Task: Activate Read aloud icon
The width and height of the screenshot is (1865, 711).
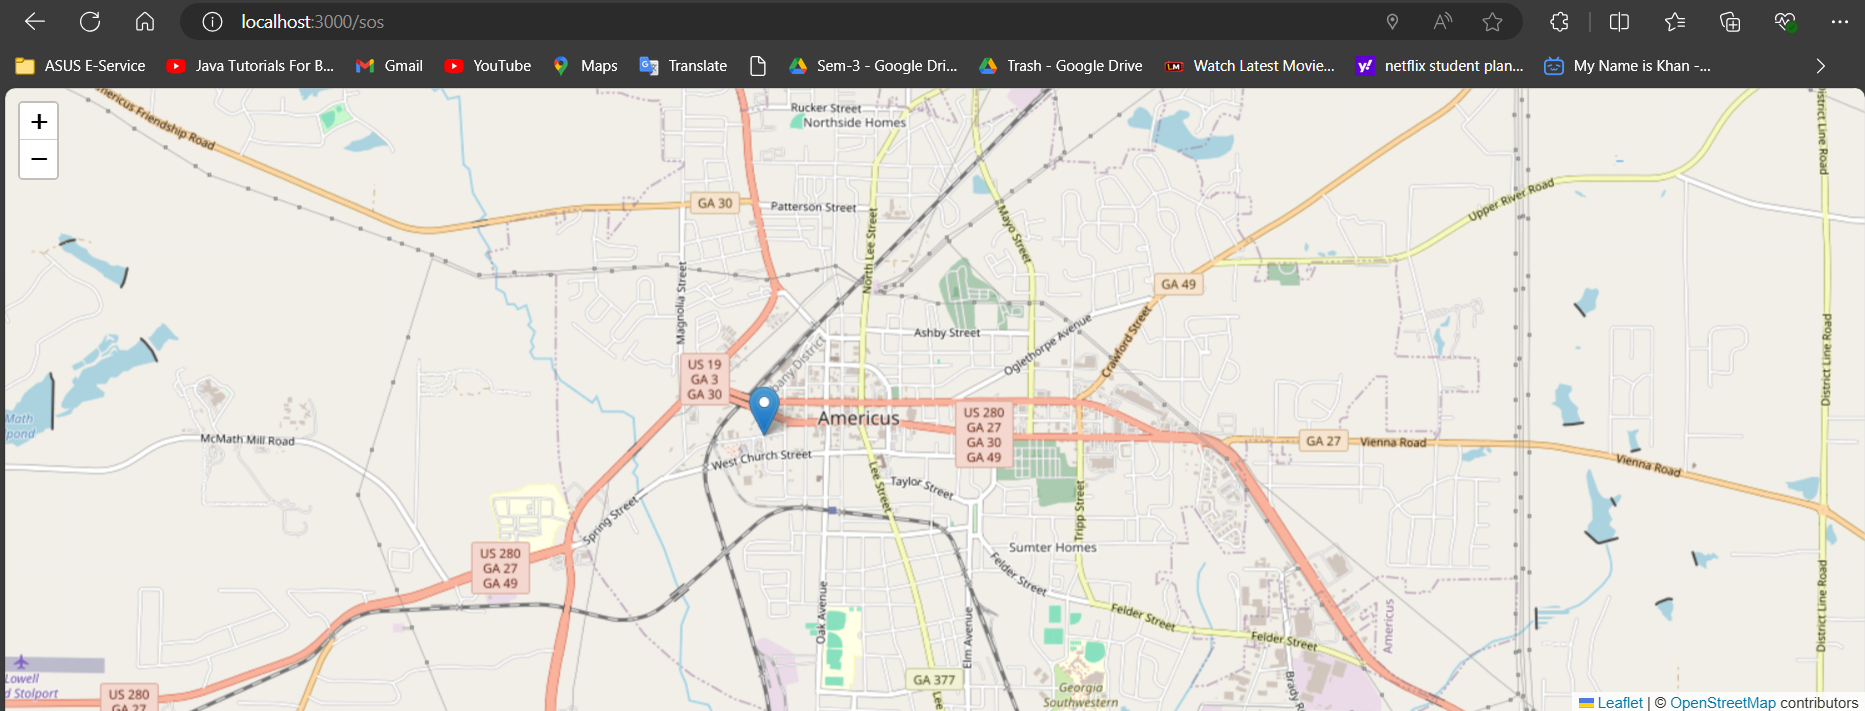Action: 1442,22
